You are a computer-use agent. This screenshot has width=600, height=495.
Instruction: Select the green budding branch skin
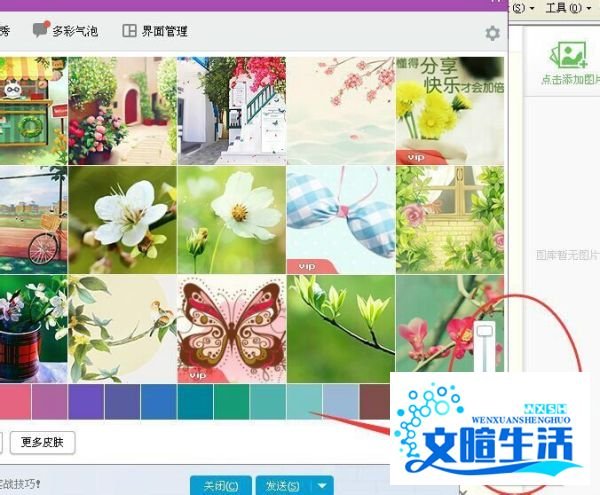pyautogui.click(x=341, y=329)
